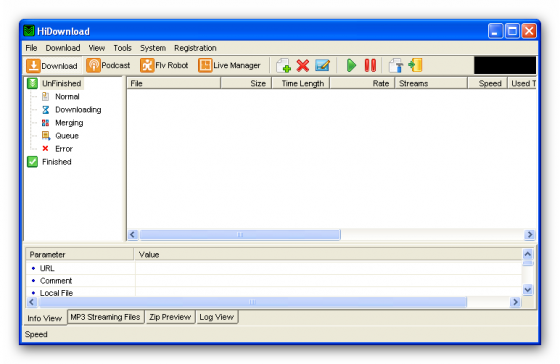
Task: Sort by the Size column header
Action: [246, 83]
